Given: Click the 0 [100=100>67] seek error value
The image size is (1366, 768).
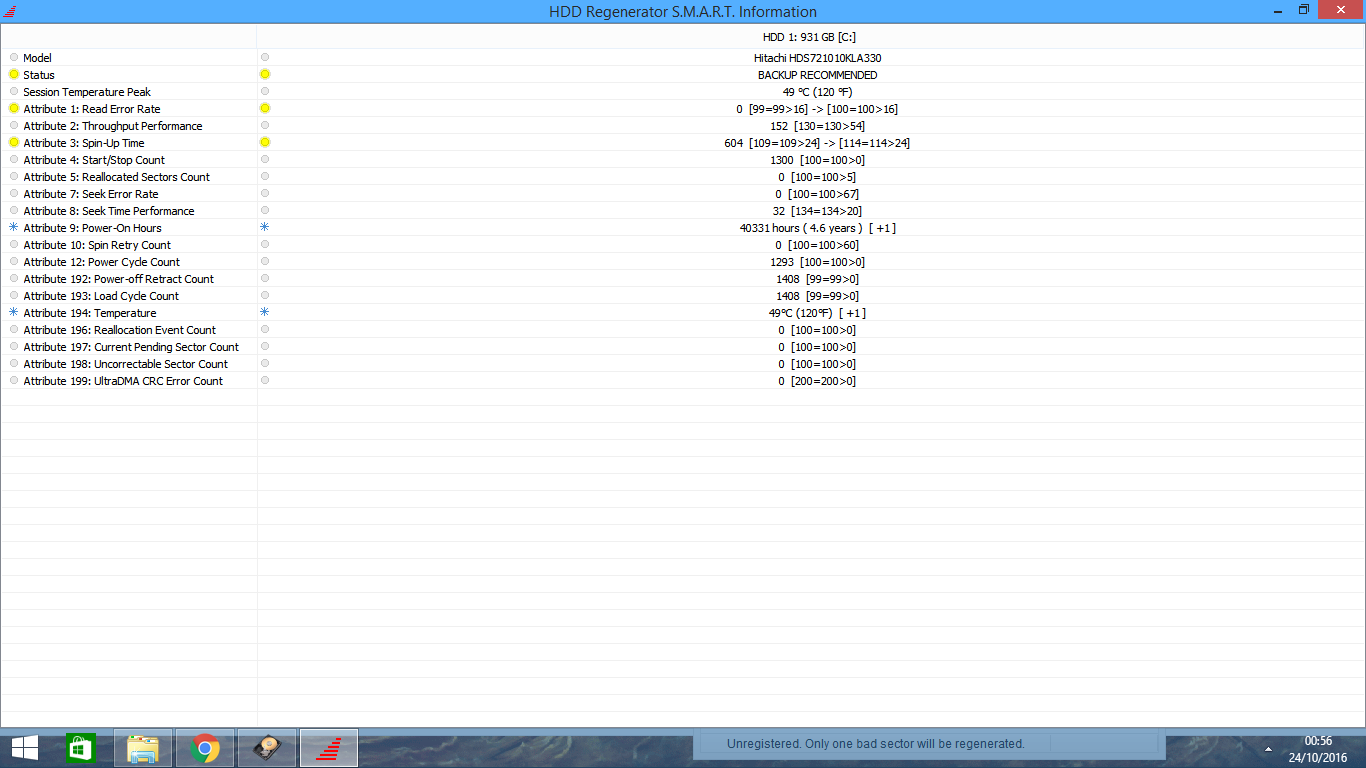Looking at the screenshot, I should coord(817,194).
